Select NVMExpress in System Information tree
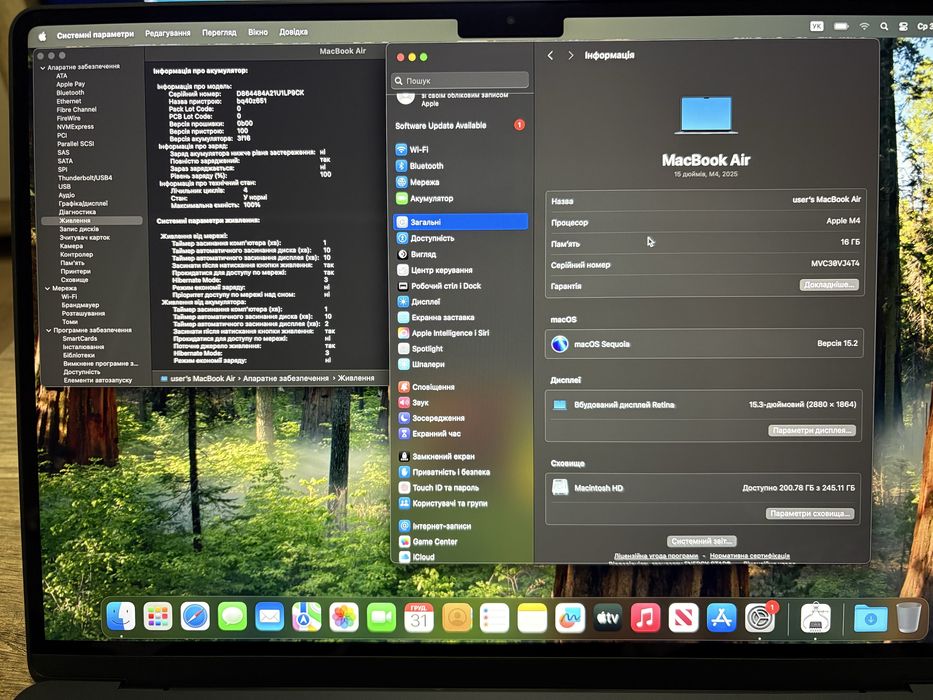 pyautogui.click(x=75, y=127)
